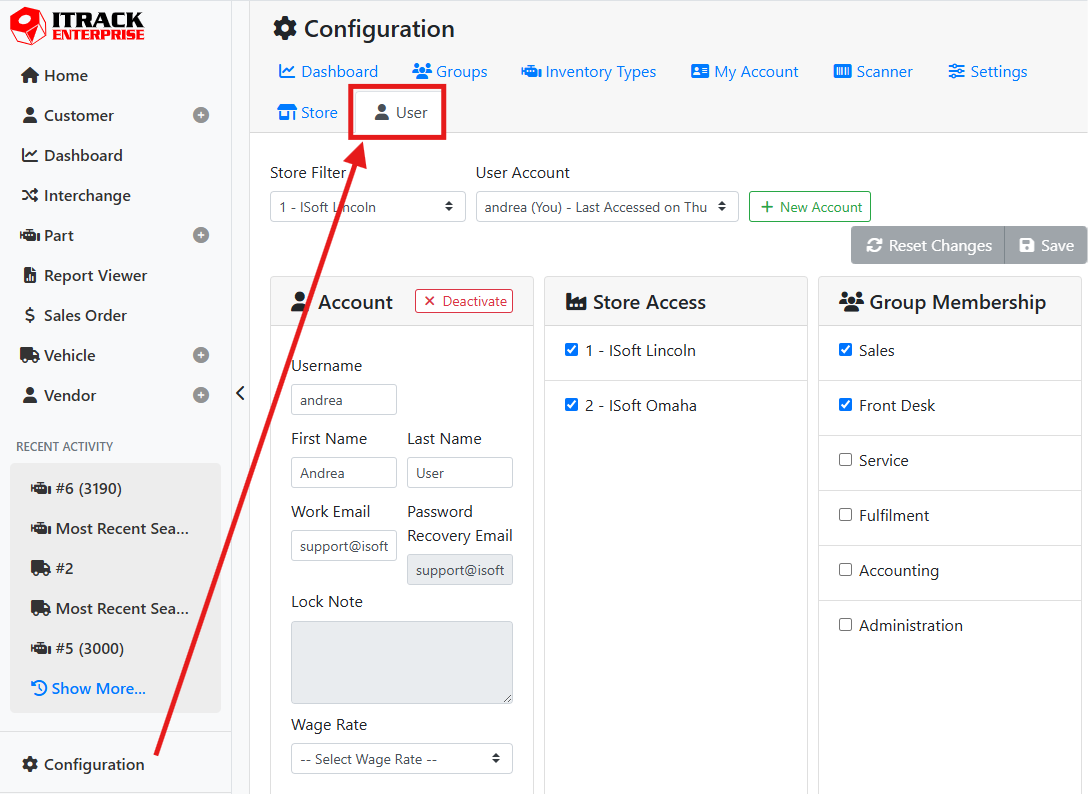
Task: Switch to the Inventory Types tab
Action: click(x=589, y=72)
